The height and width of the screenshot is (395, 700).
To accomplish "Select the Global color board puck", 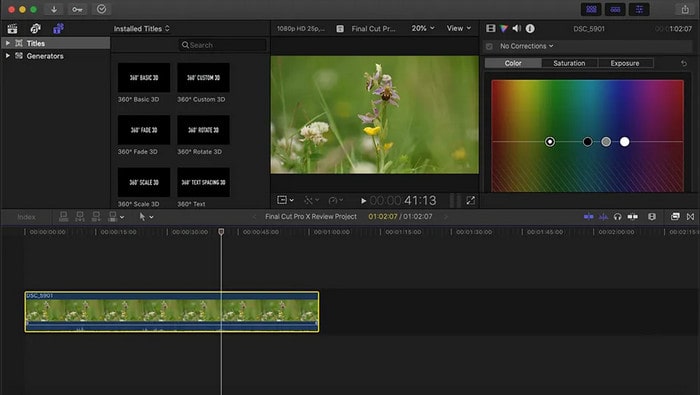I will (550, 142).
